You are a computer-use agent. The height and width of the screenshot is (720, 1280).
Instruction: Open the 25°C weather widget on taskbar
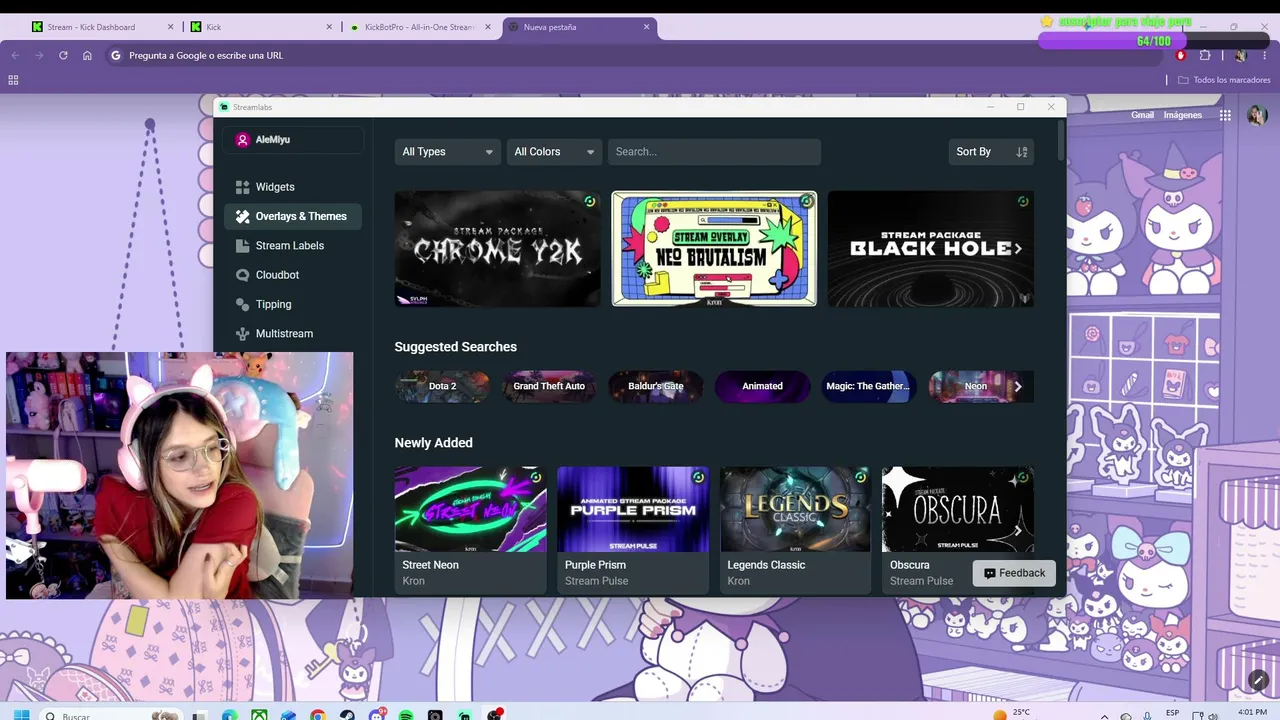pos(1009,714)
